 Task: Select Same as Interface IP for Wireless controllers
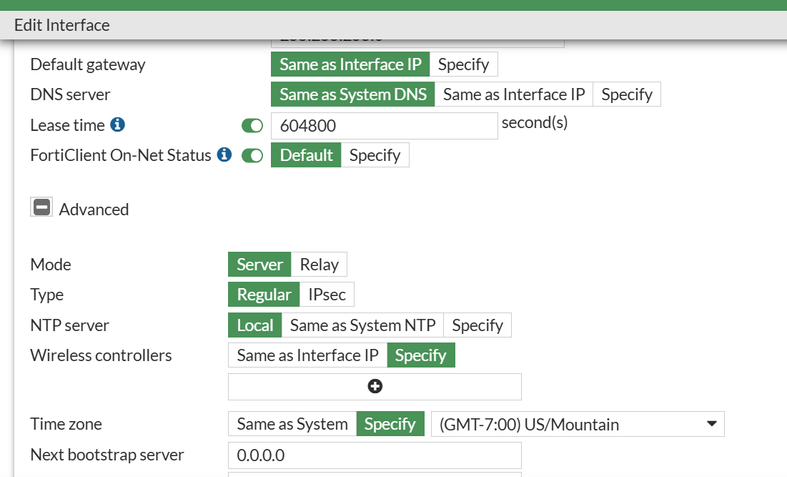coord(307,355)
